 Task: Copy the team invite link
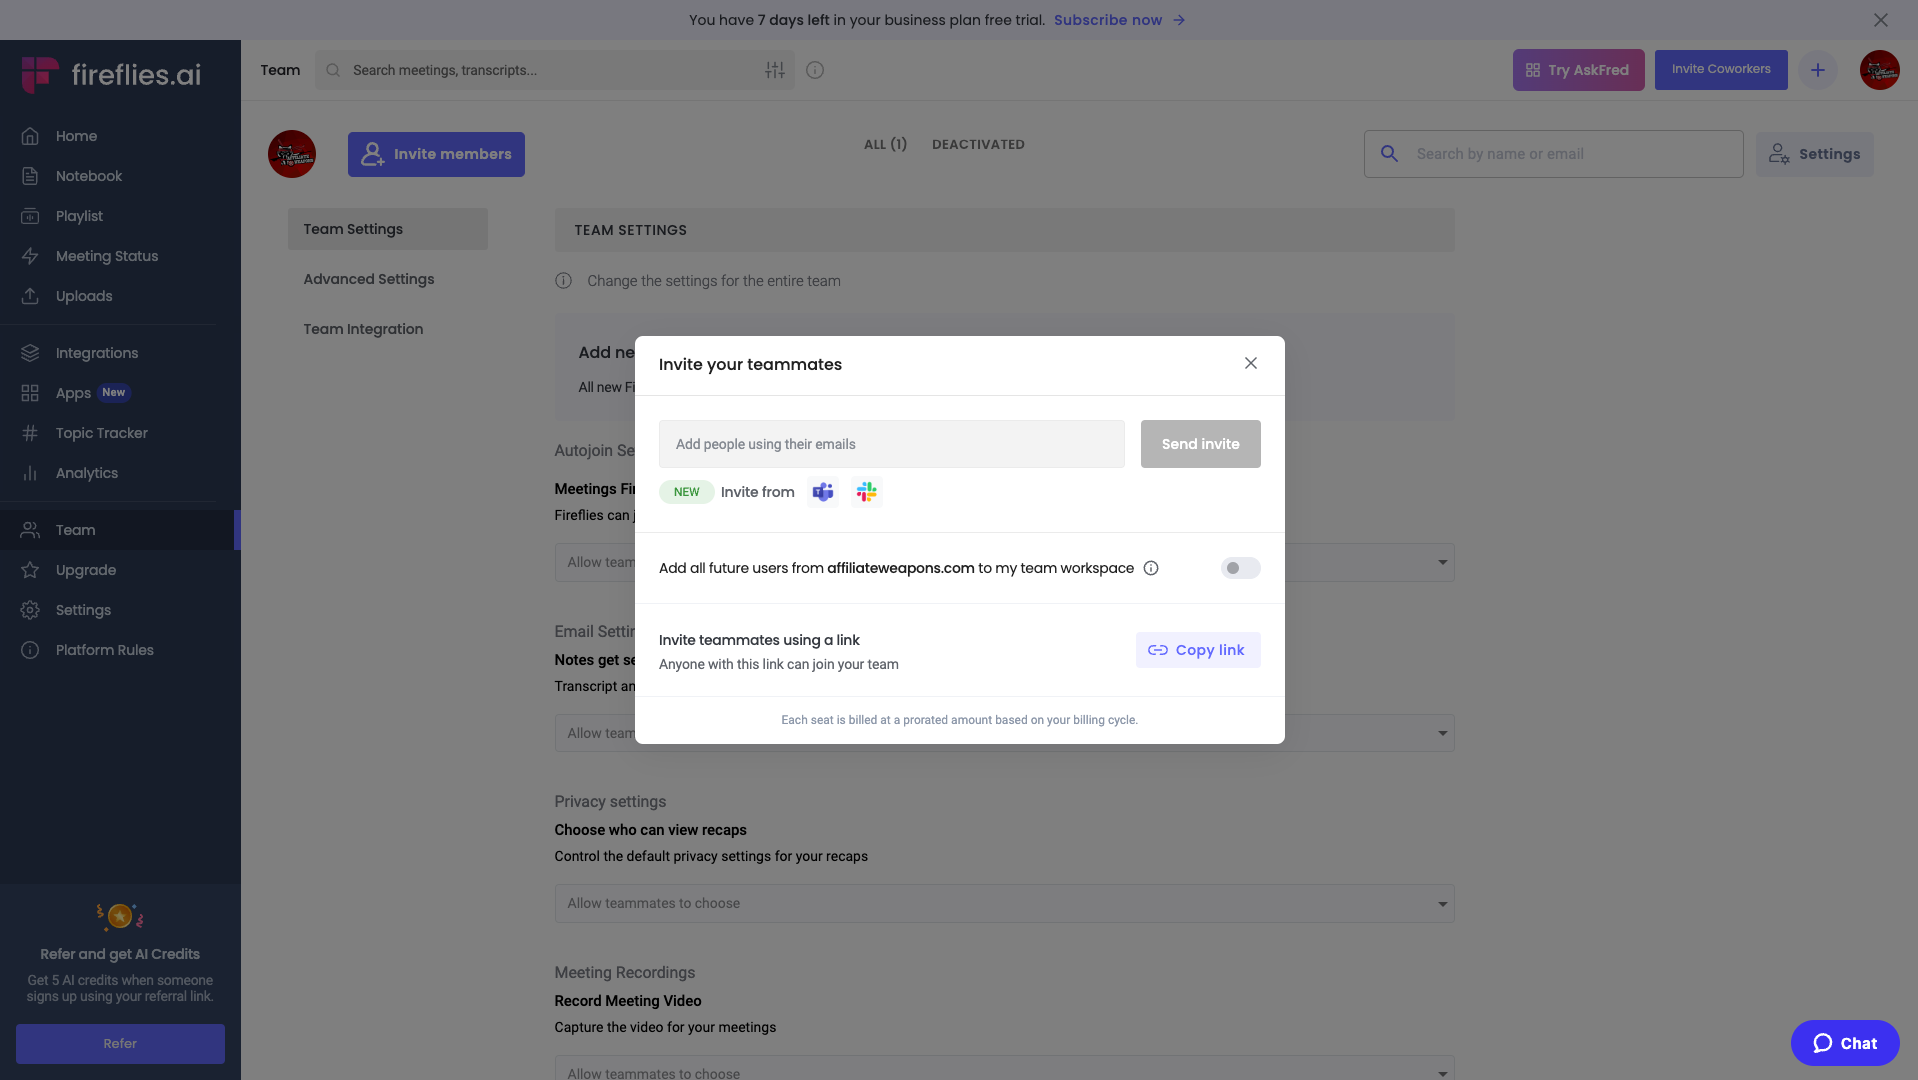coord(1197,650)
